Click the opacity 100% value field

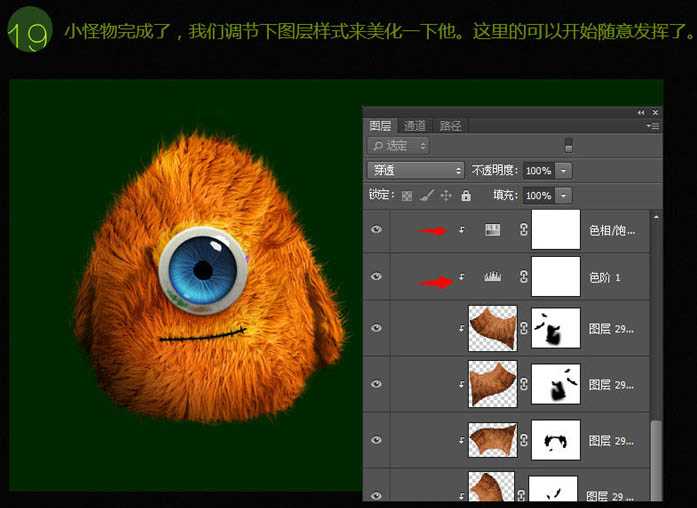point(538,171)
